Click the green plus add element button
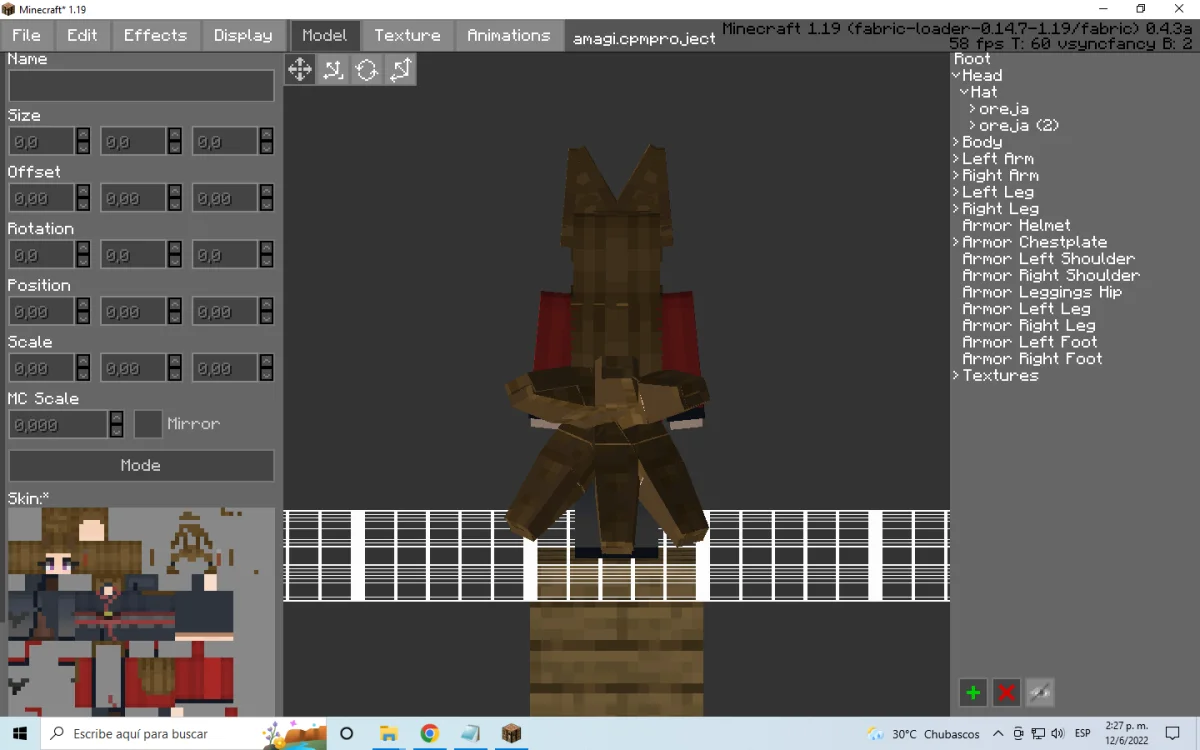Image resolution: width=1200 pixels, height=750 pixels. coord(973,692)
